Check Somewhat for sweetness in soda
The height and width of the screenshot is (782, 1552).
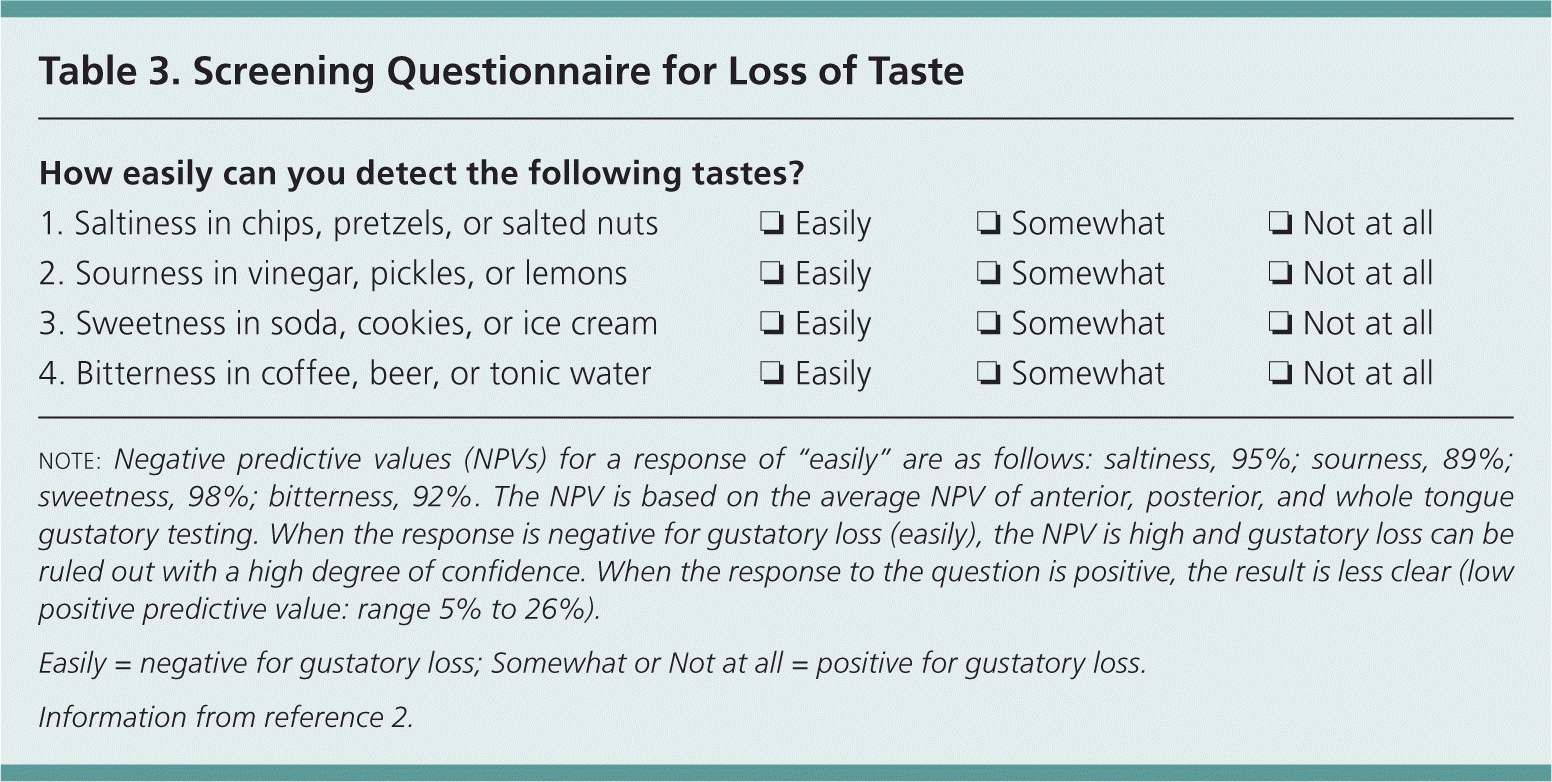(987, 324)
